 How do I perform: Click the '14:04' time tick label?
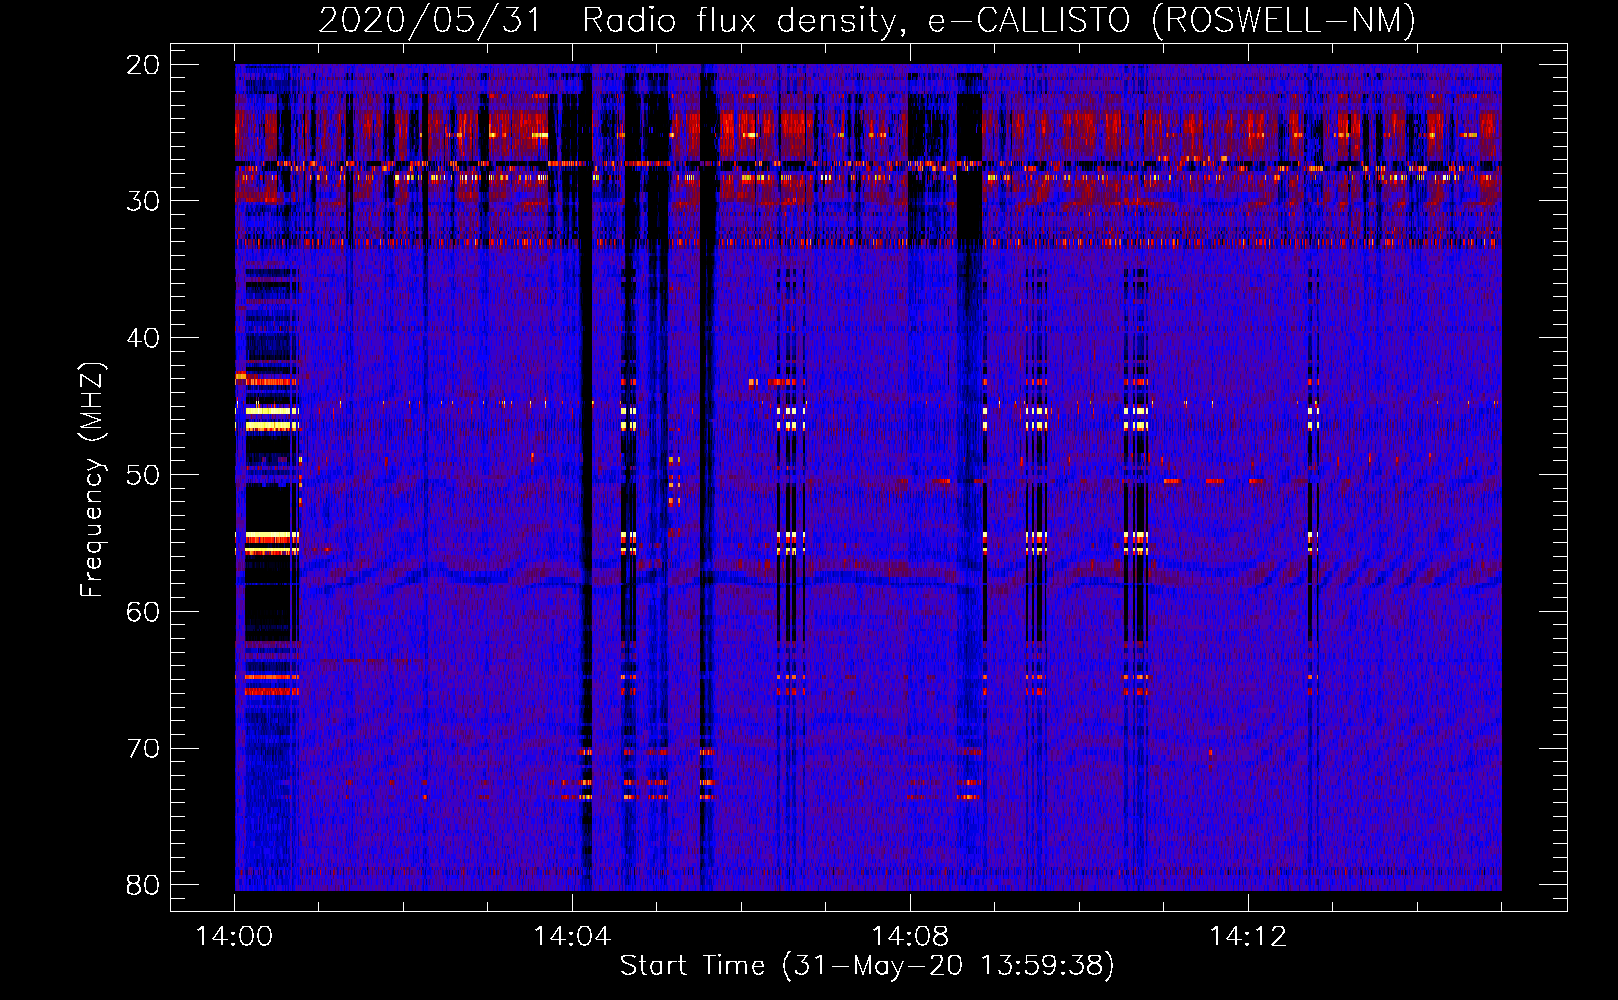point(572,937)
